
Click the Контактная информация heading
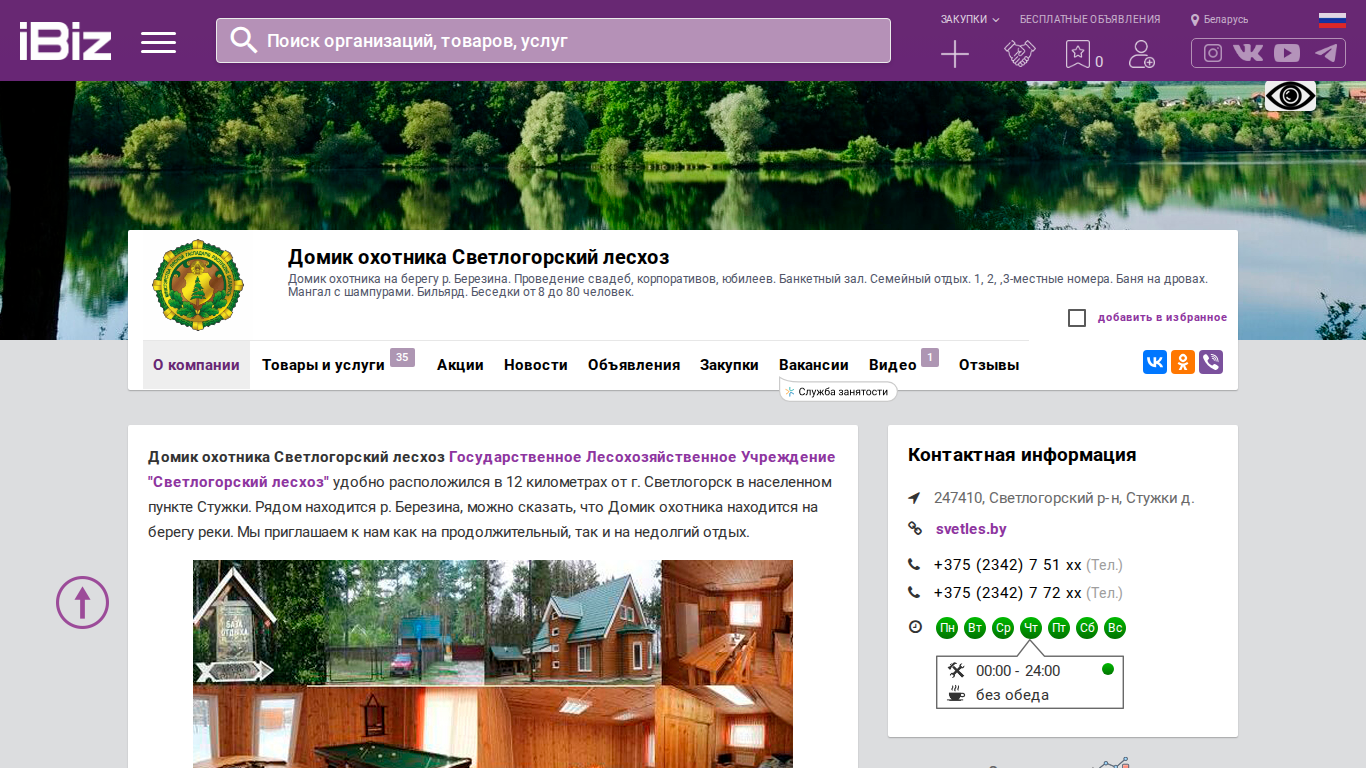pyautogui.click(x=1022, y=455)
